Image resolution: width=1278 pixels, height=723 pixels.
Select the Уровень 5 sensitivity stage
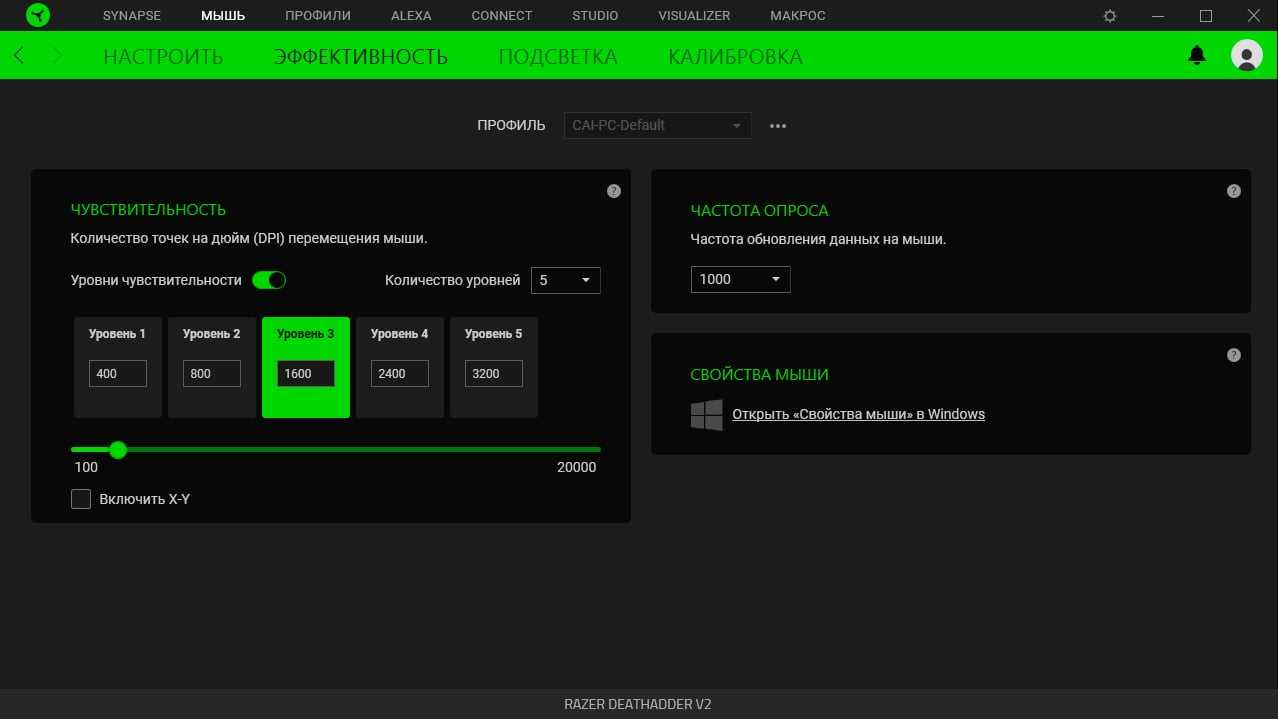click(493, 334)
